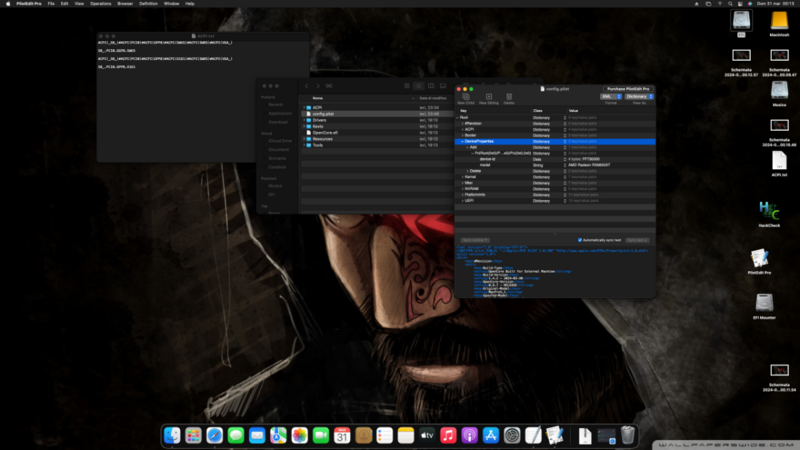This screenshot has height=450, width=800.
Task: Open the XML format dropdown
Action: [x=610, y=97]
